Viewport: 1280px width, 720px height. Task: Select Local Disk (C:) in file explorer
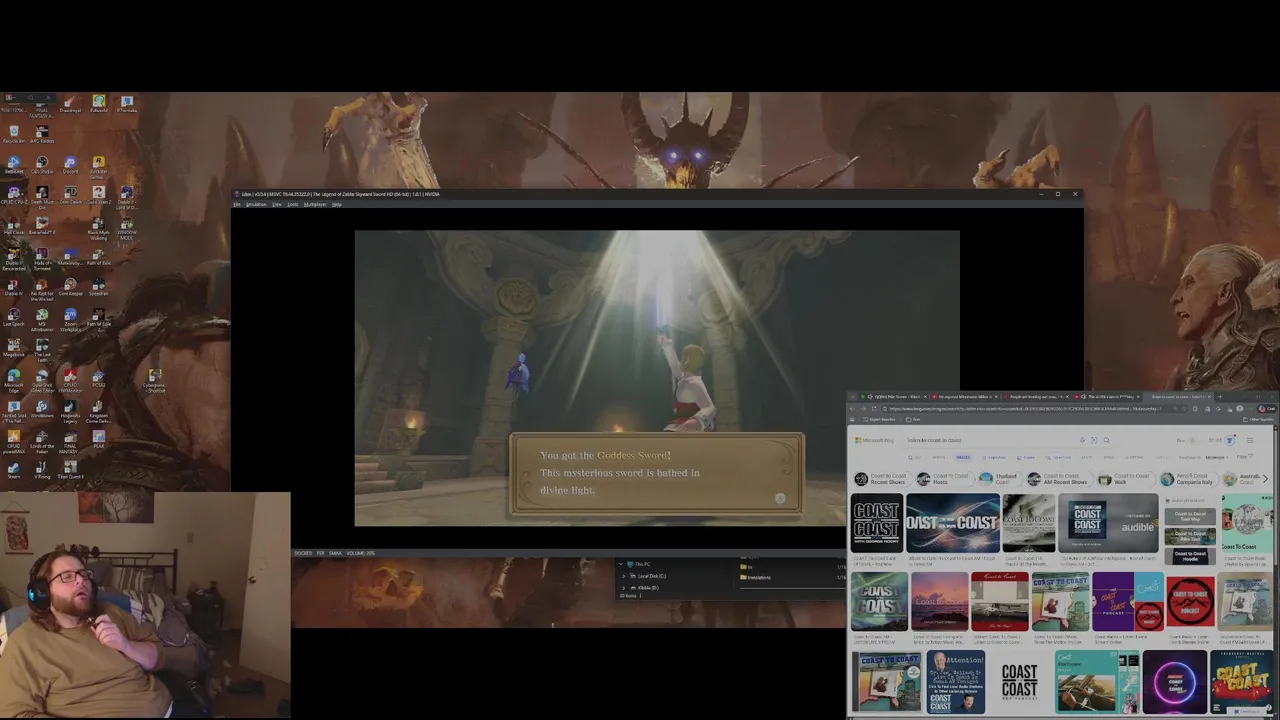(x=651, y=576)
